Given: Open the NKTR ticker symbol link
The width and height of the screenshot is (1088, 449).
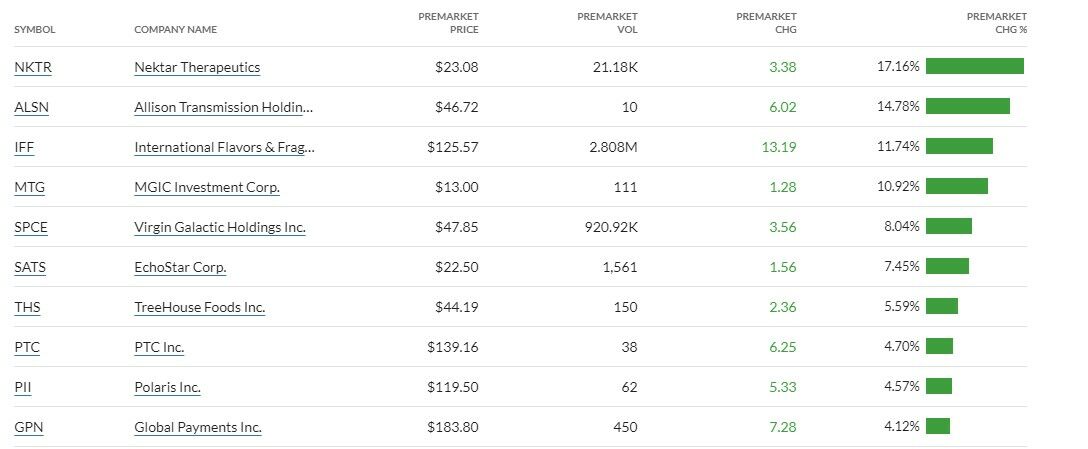Looking at the screenshot, I should [x=32, y=67].
